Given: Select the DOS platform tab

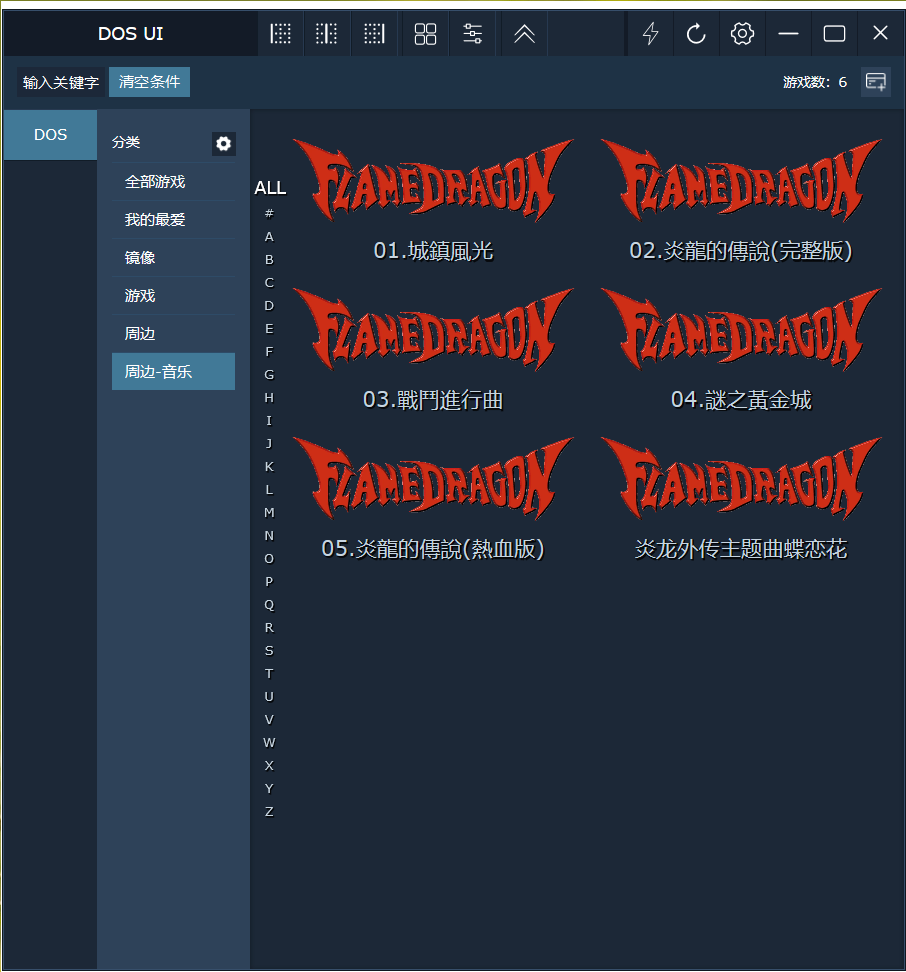Looking at the screenshot, I should (x=50, y=135).
